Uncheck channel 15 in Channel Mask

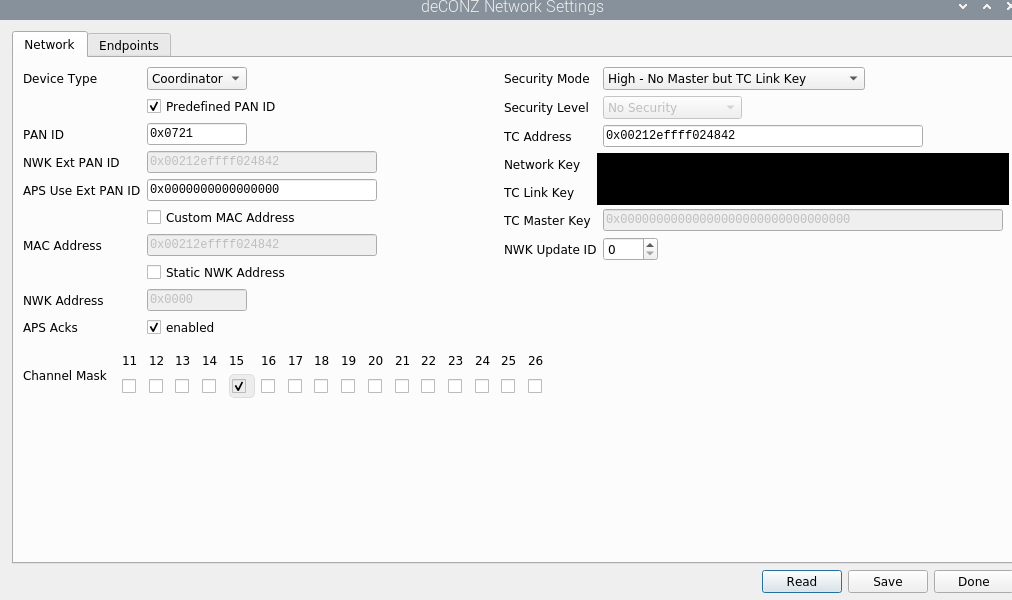point(239,386)
